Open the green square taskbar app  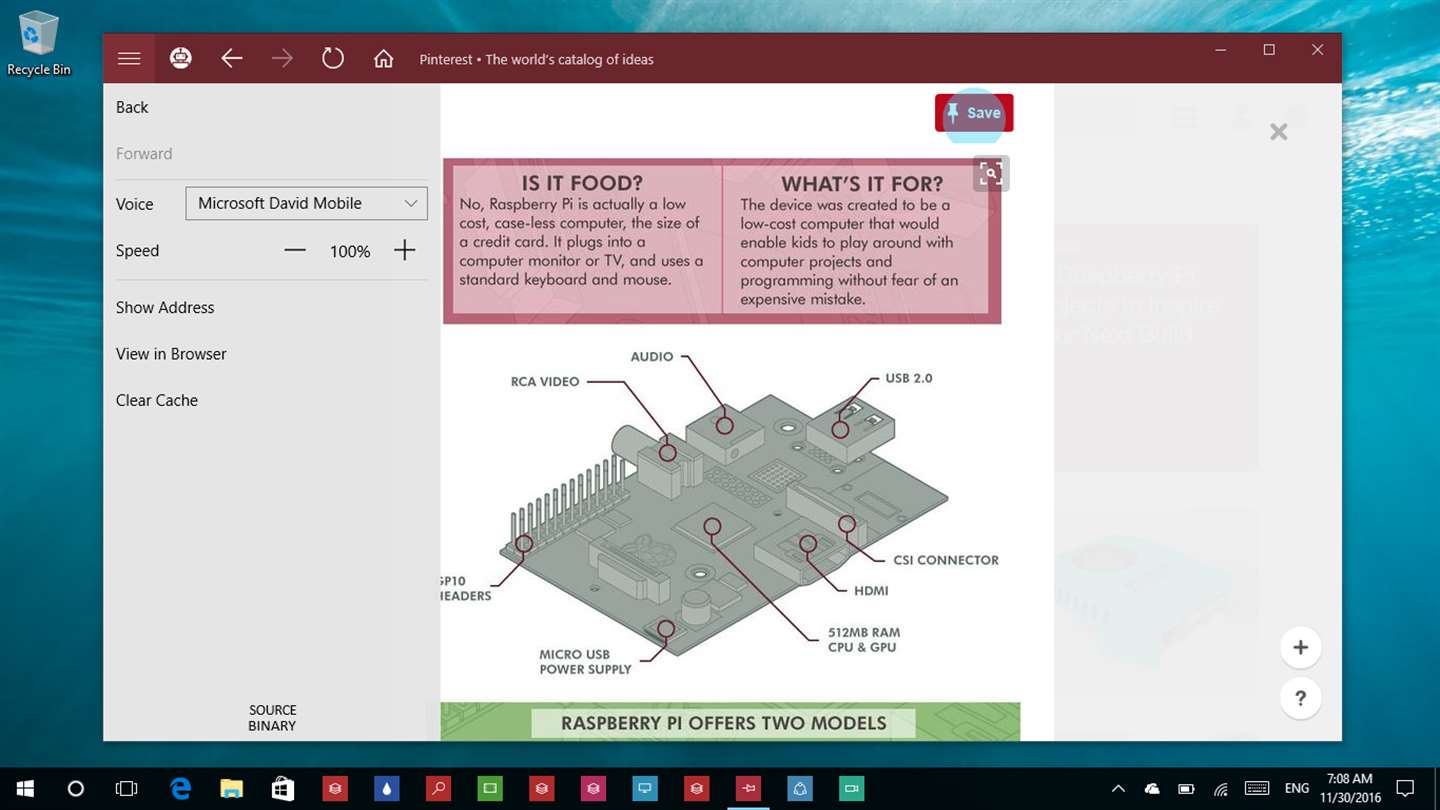[x=490, y=789]
